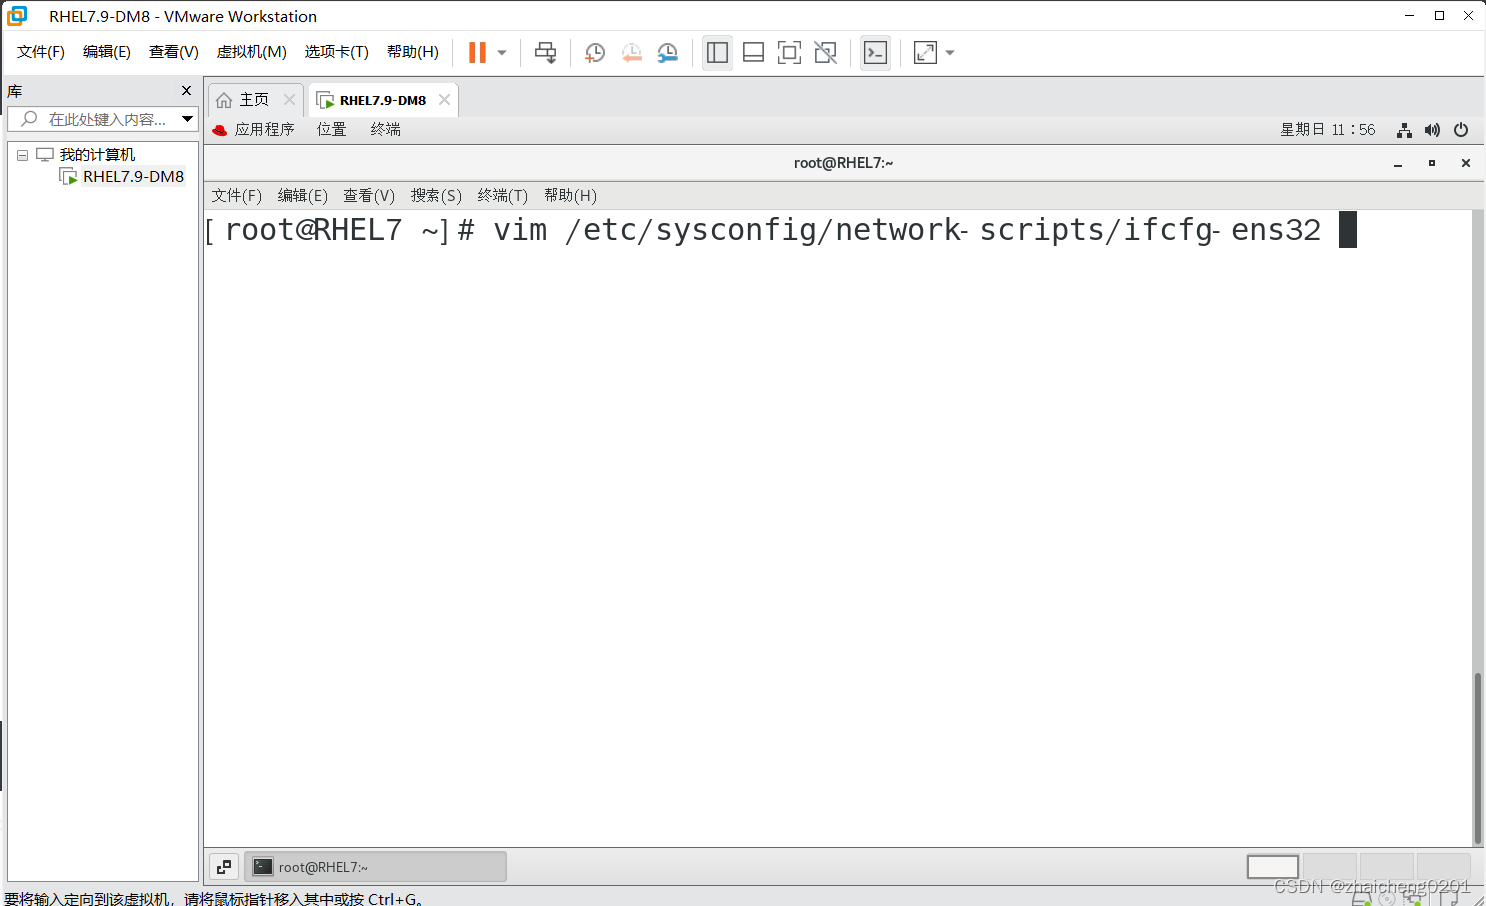Revert to the previous snapshot
The width and height of the screenshot is (1486, 906).
(631, 53)
